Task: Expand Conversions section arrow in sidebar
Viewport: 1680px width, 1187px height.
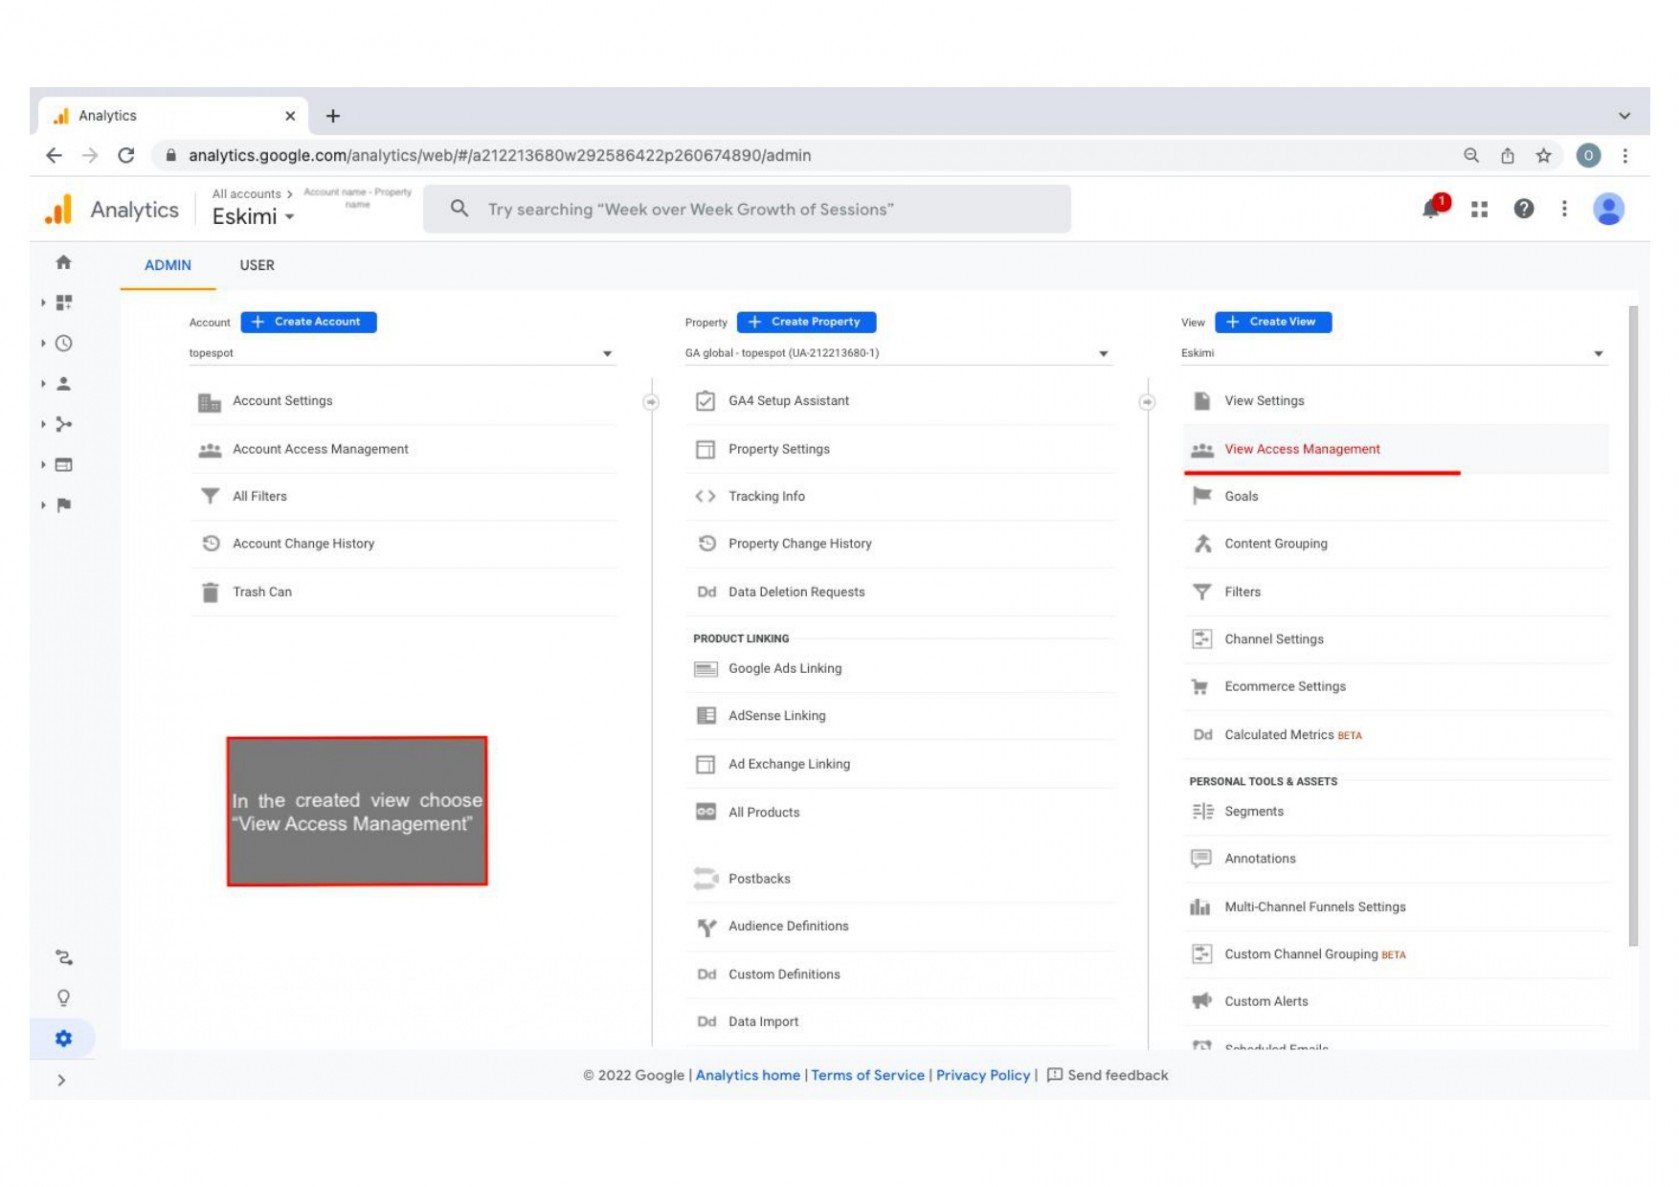Action: (x=43, y=505)
